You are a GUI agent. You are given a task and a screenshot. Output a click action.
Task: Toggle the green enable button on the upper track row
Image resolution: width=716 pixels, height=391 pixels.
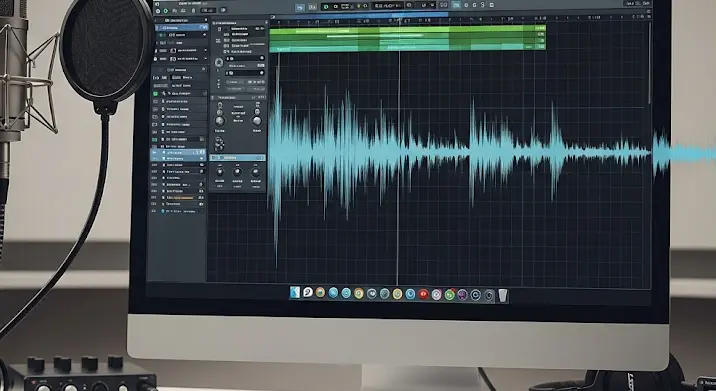coord(155,94)
